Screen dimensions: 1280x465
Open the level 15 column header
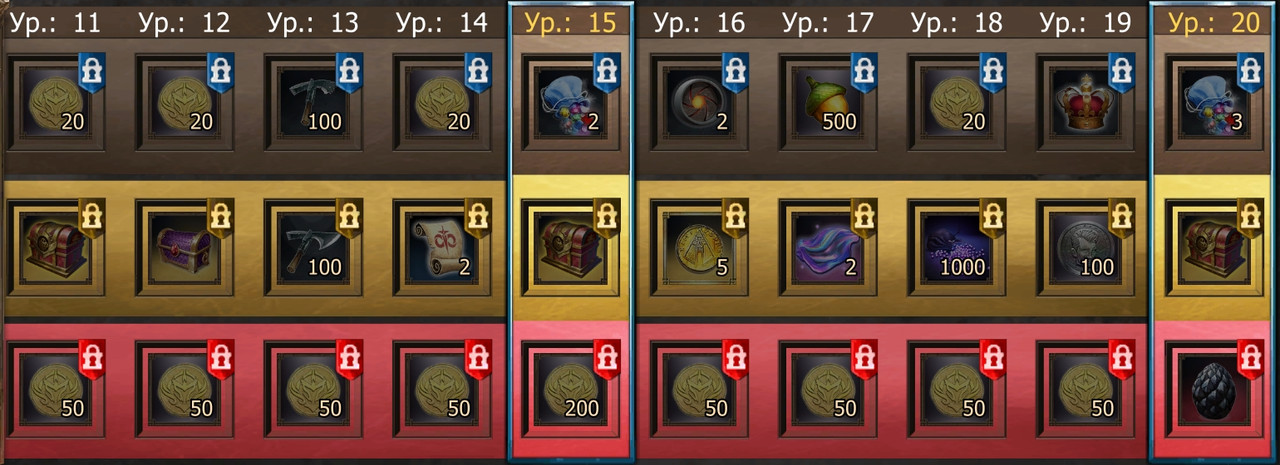tap(570, 21)
